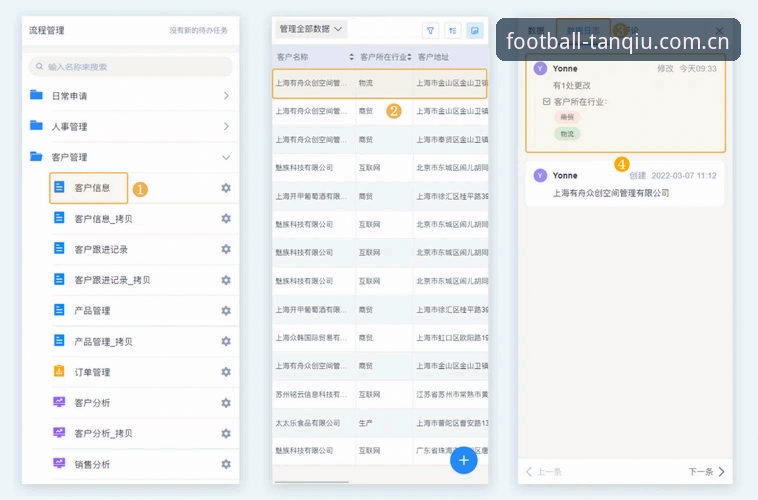The width and height of the screenshot is (758, 500).
Task: Click the 客户地址 column header
Action: click(433, 57)
